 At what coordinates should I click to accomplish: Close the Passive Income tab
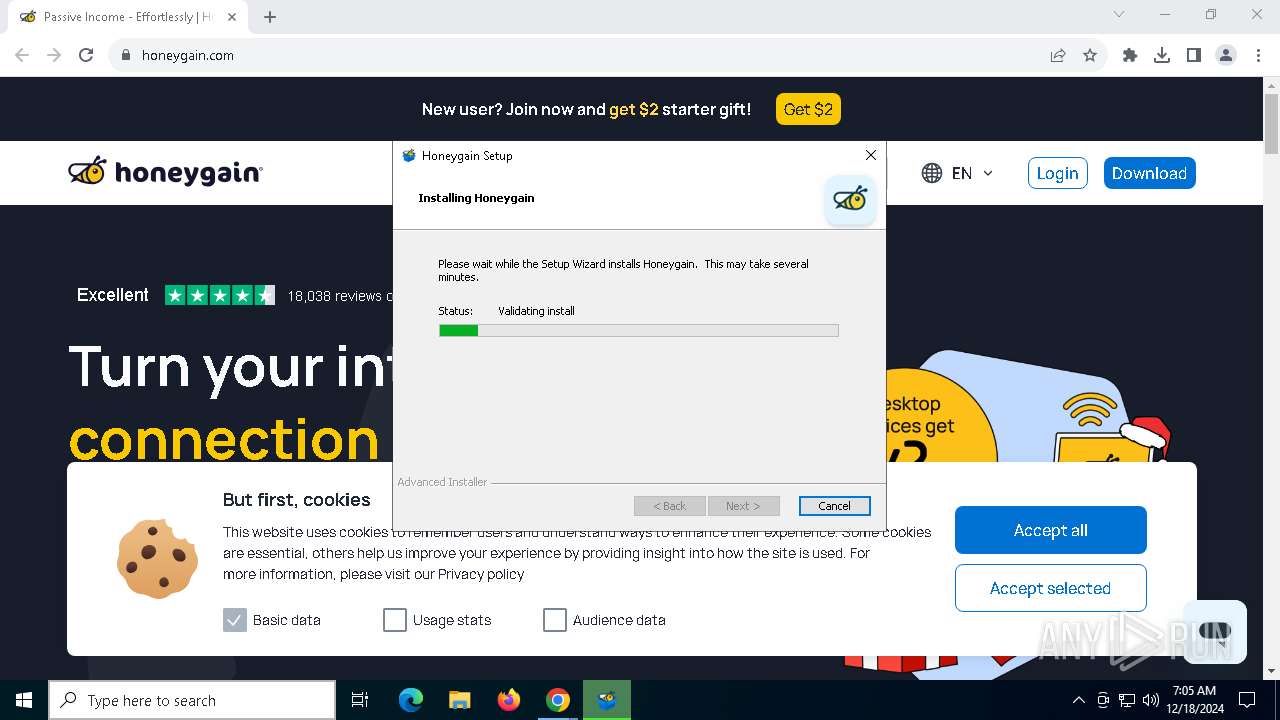pos(232,17)
